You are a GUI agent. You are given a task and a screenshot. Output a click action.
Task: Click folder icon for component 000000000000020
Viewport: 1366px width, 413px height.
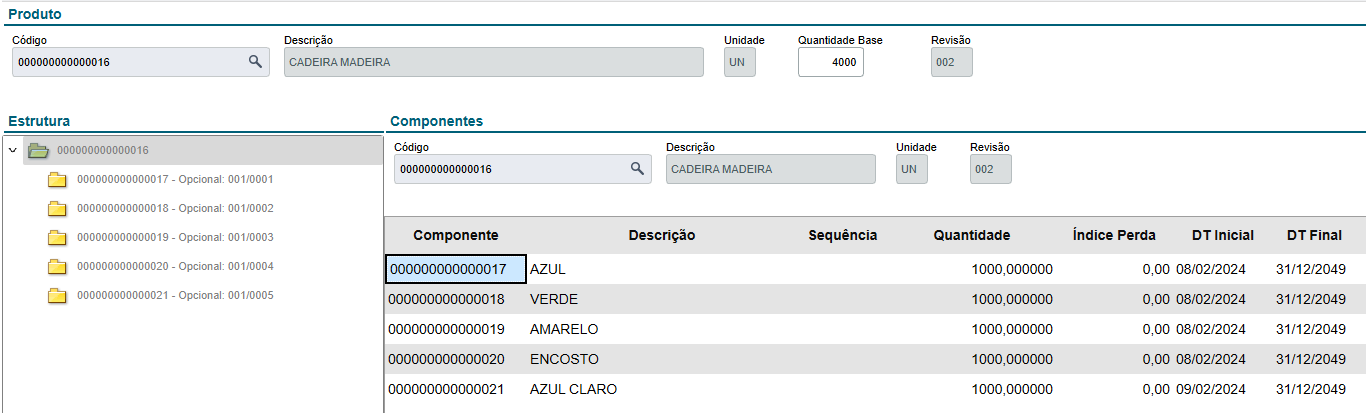(x=57, y=267)
